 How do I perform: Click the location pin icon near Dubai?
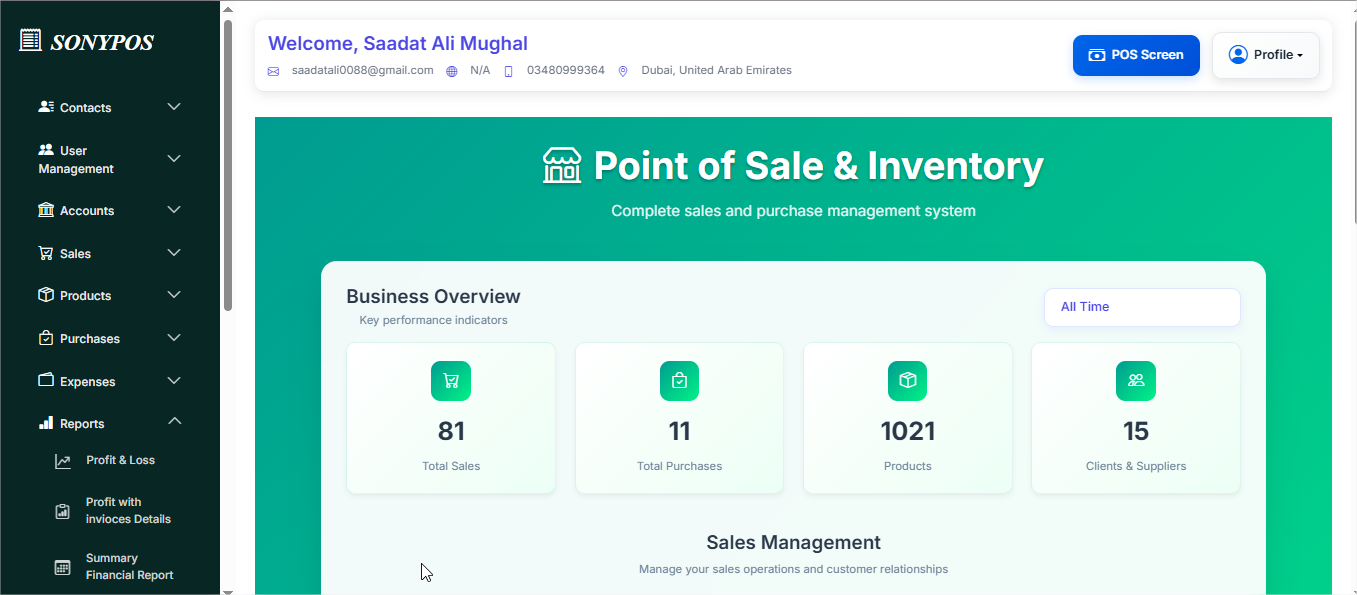623,71
